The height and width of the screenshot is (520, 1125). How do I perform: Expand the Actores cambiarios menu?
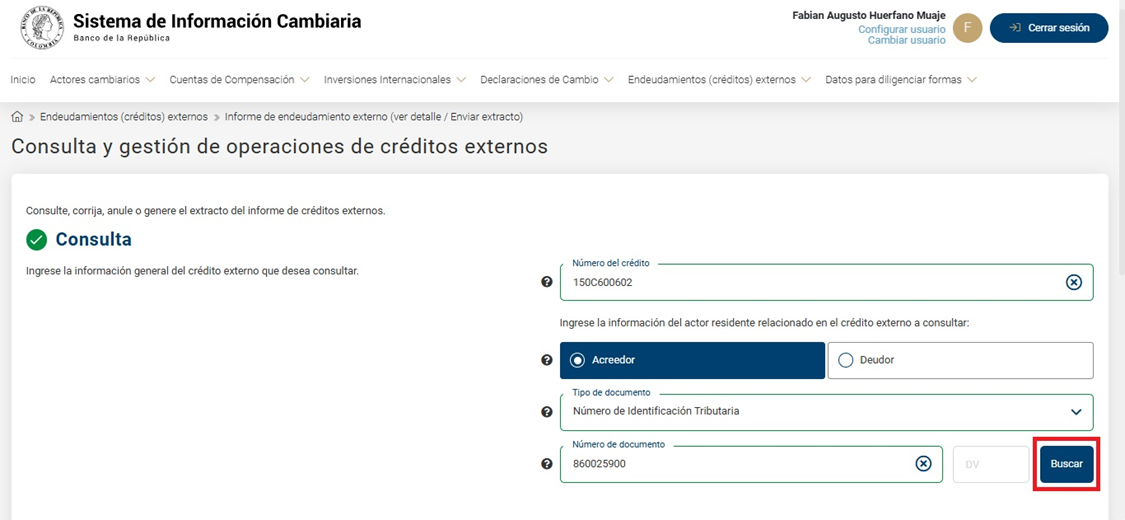click(102, 80)
